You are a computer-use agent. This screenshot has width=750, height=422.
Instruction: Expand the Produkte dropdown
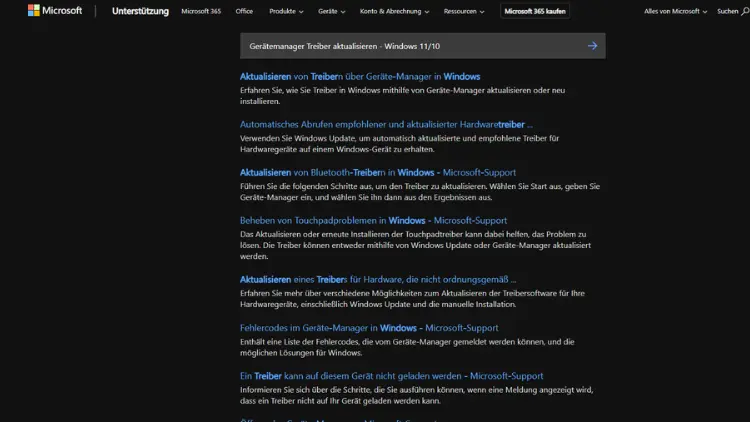[286, 11]
